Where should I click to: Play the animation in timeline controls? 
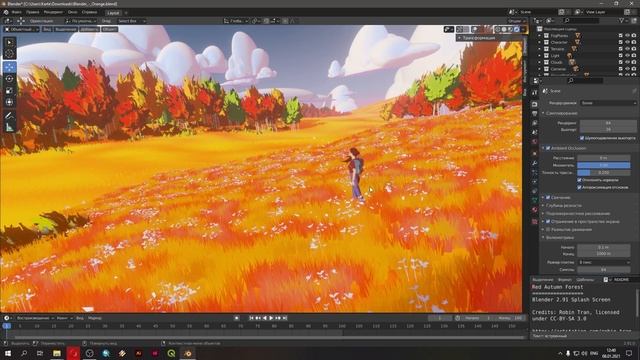[x=271, y=318]
